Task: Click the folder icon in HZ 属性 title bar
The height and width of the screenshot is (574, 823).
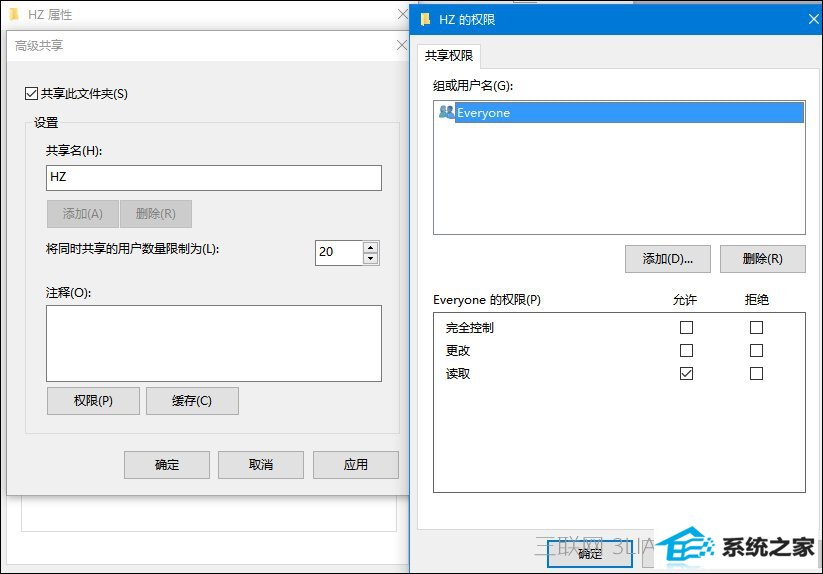Action: tap(14, 14)
